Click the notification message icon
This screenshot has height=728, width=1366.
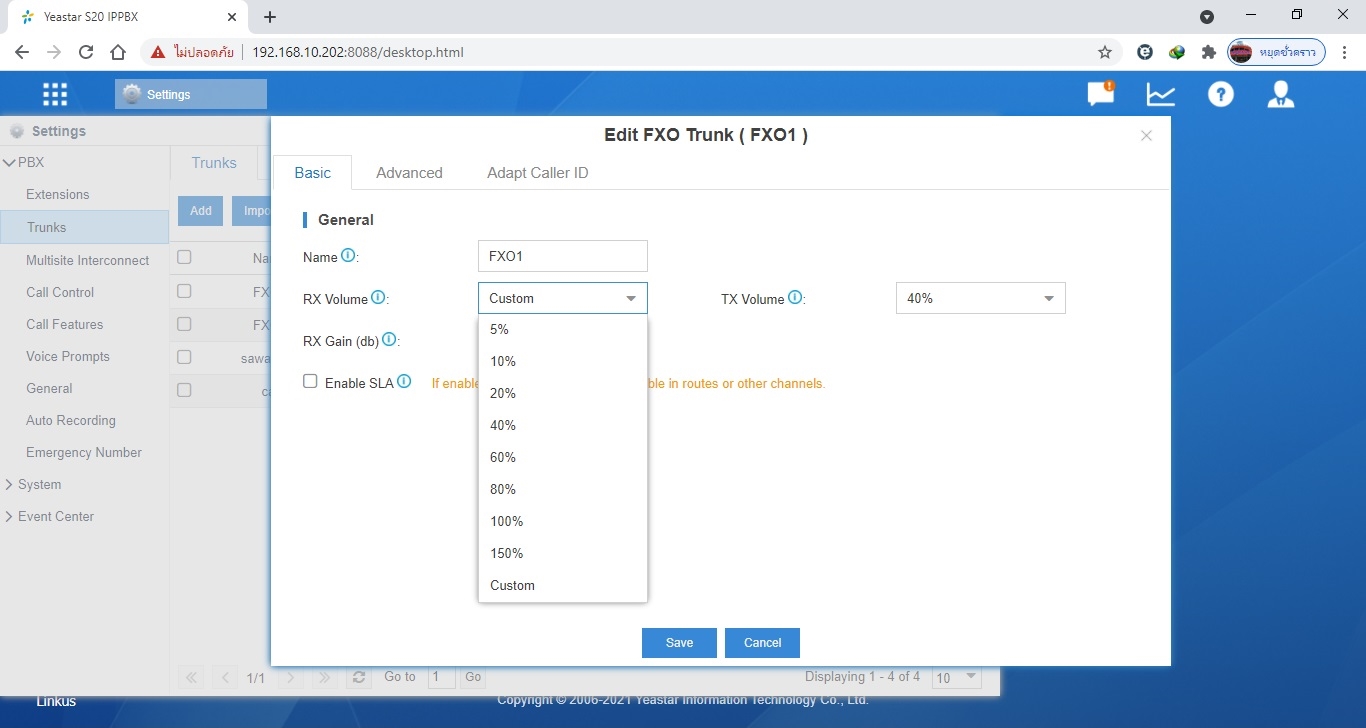1100,94
